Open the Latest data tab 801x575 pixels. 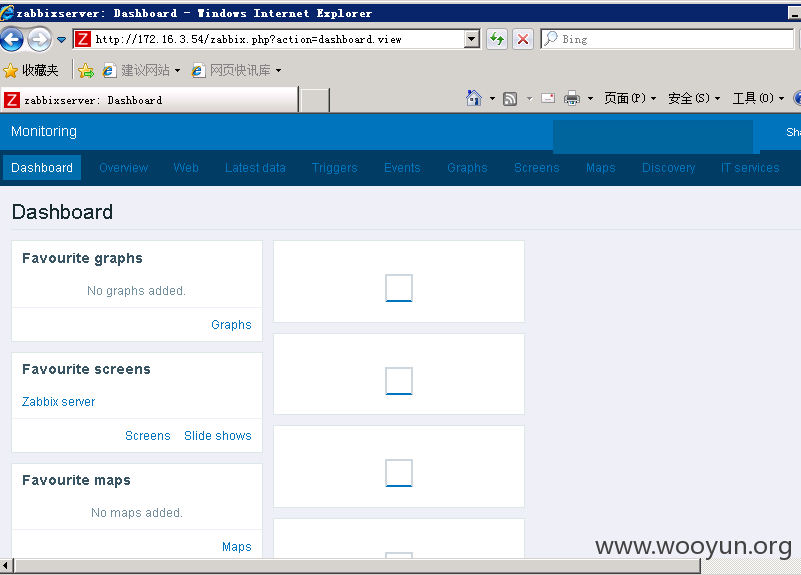click(255, 167)
